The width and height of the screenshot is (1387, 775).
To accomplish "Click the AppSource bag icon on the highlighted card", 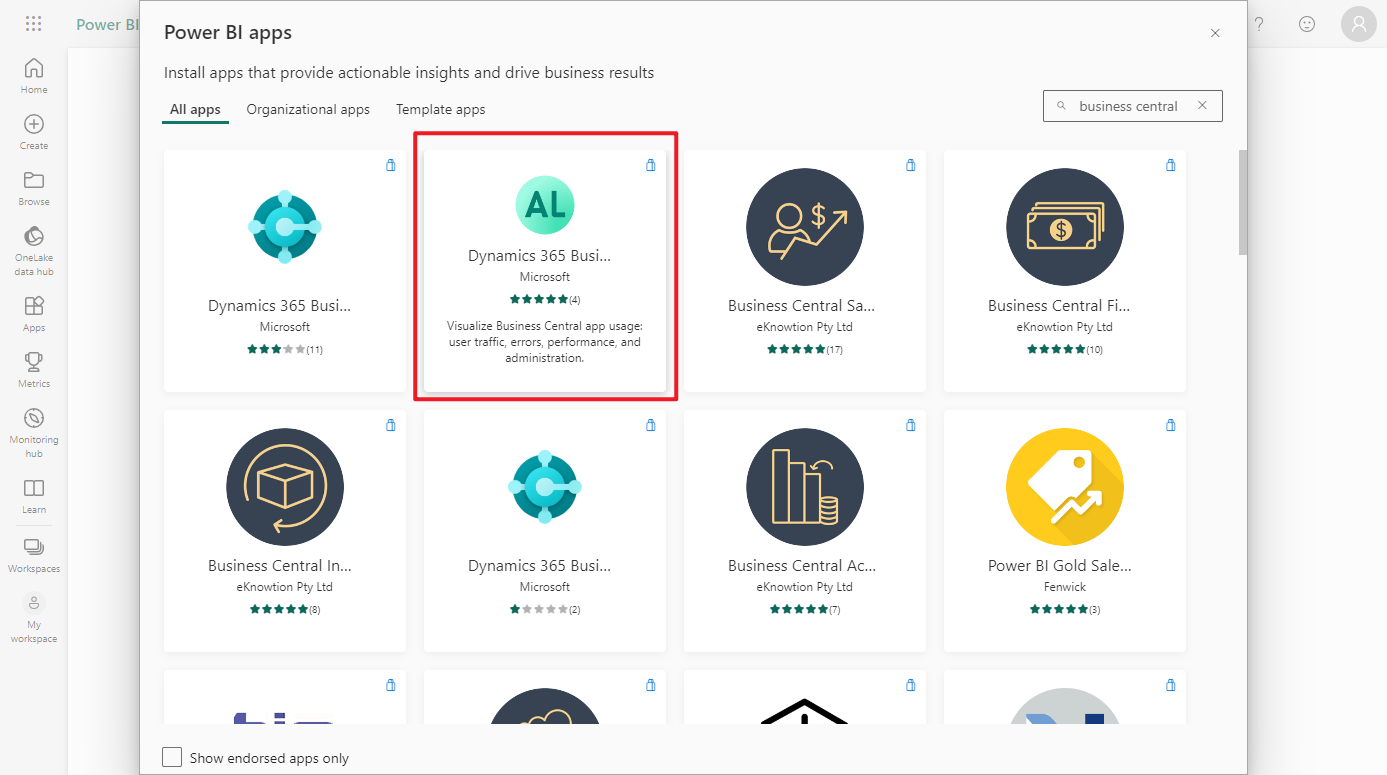I will pyautogui.click(x=650, y=165).
